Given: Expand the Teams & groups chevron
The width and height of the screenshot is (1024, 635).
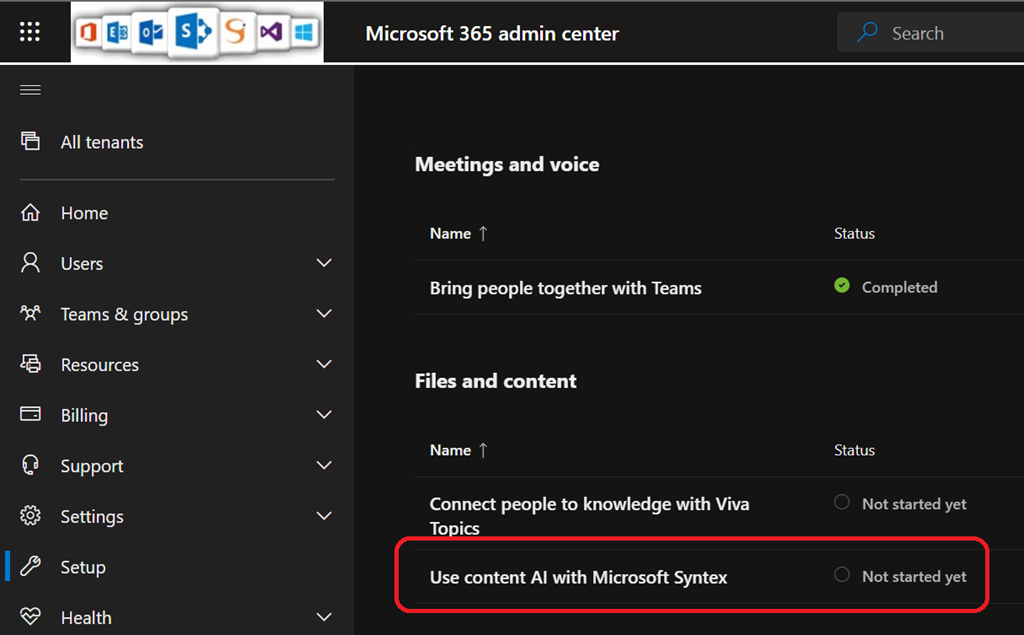Looking at the screenshot, I should click(323, 314).
